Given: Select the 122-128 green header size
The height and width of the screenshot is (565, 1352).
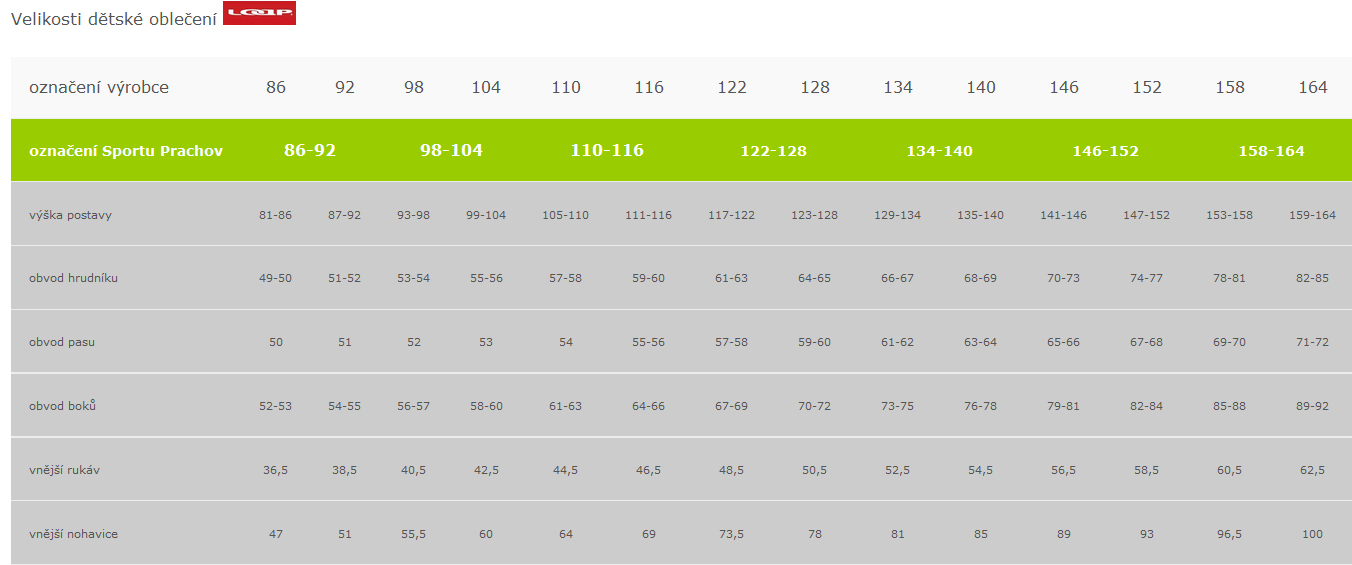Looking at the screenshot, I should (x=773, y=151).
